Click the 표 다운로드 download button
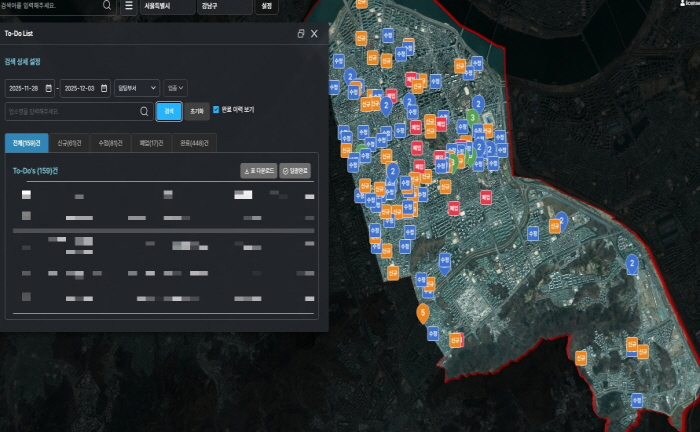700x432 pixels. click(x=258, y=171)
